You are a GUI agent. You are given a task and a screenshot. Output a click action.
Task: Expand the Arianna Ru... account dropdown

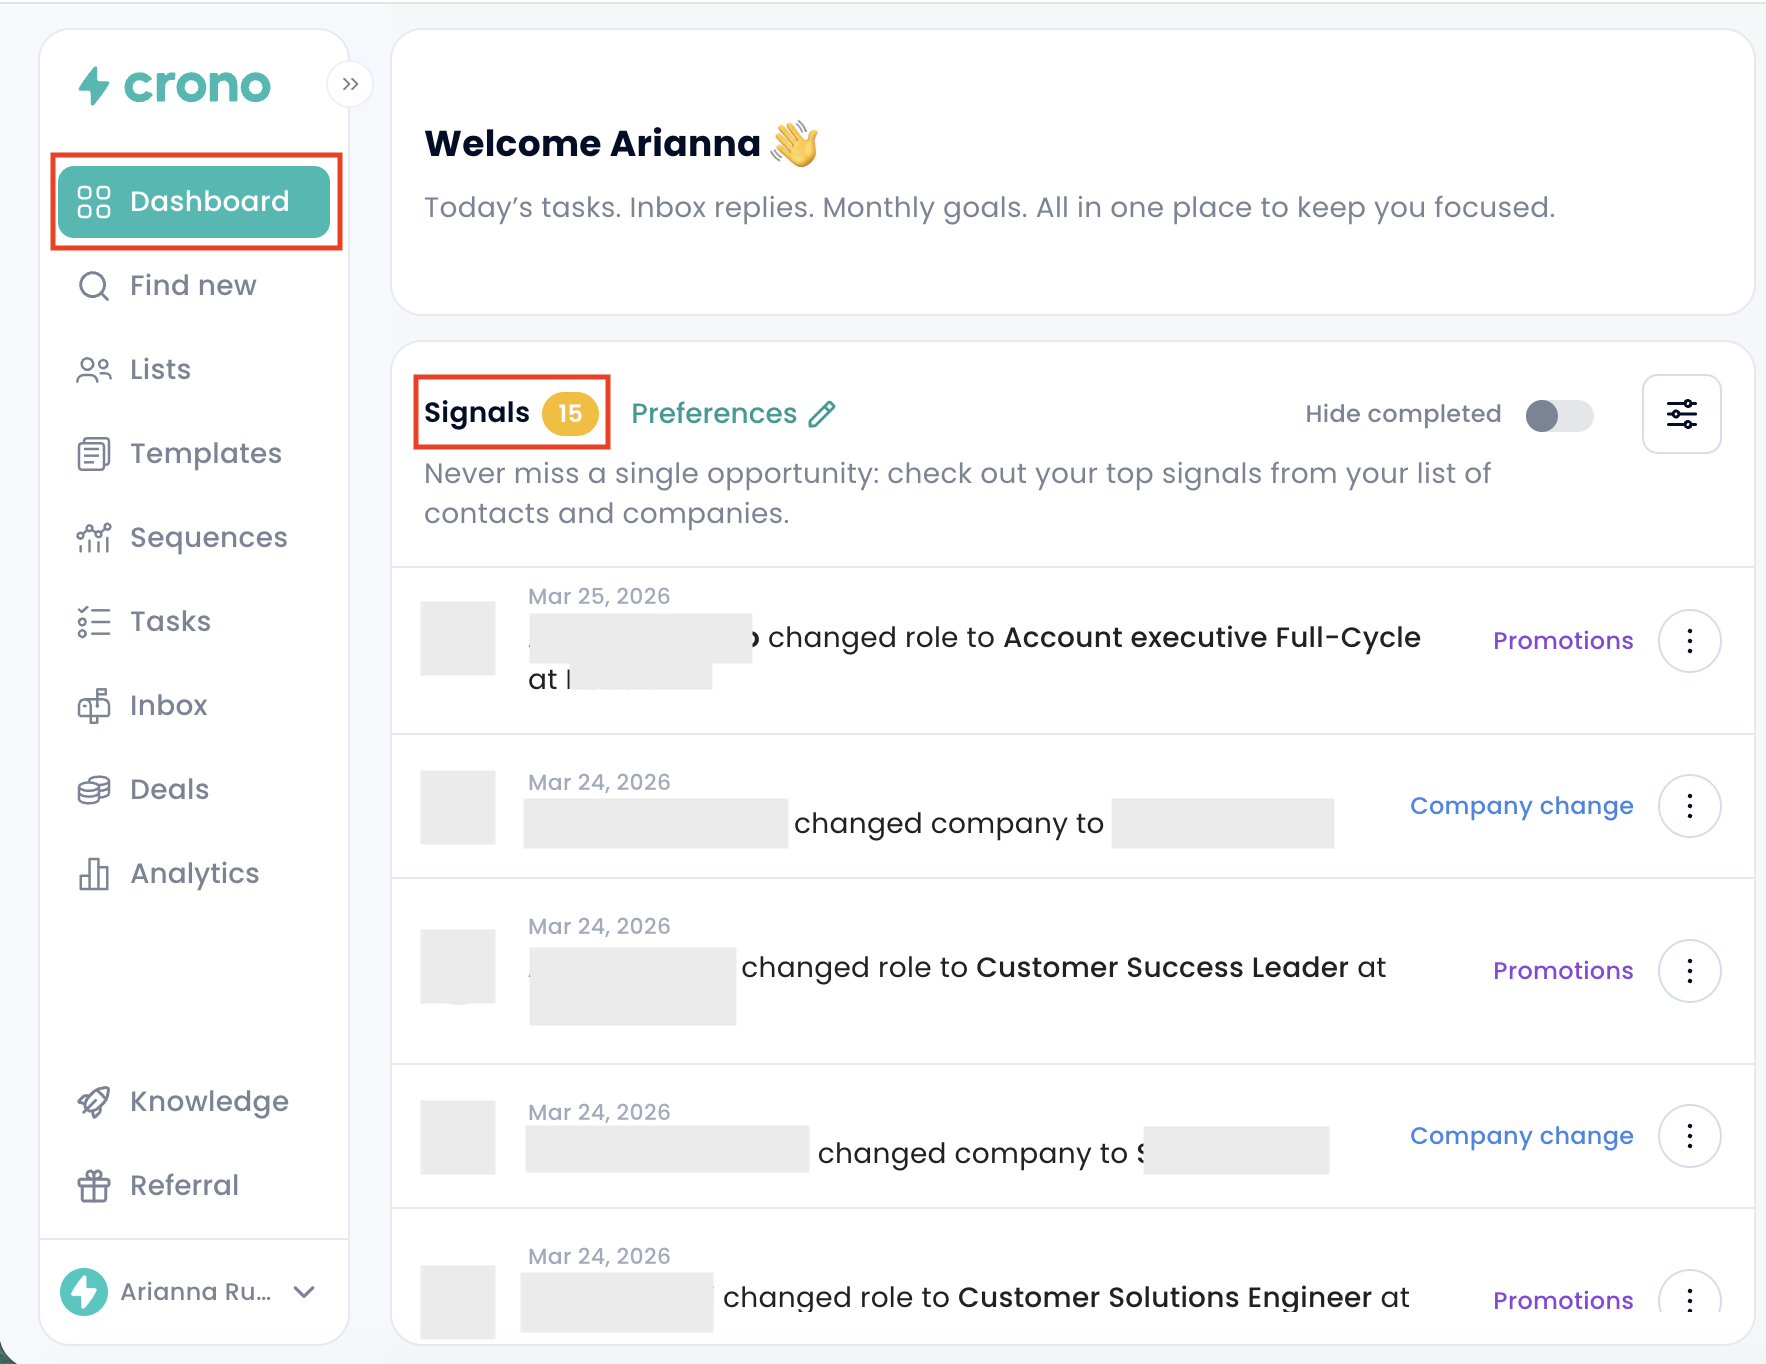click(304, 1292)
